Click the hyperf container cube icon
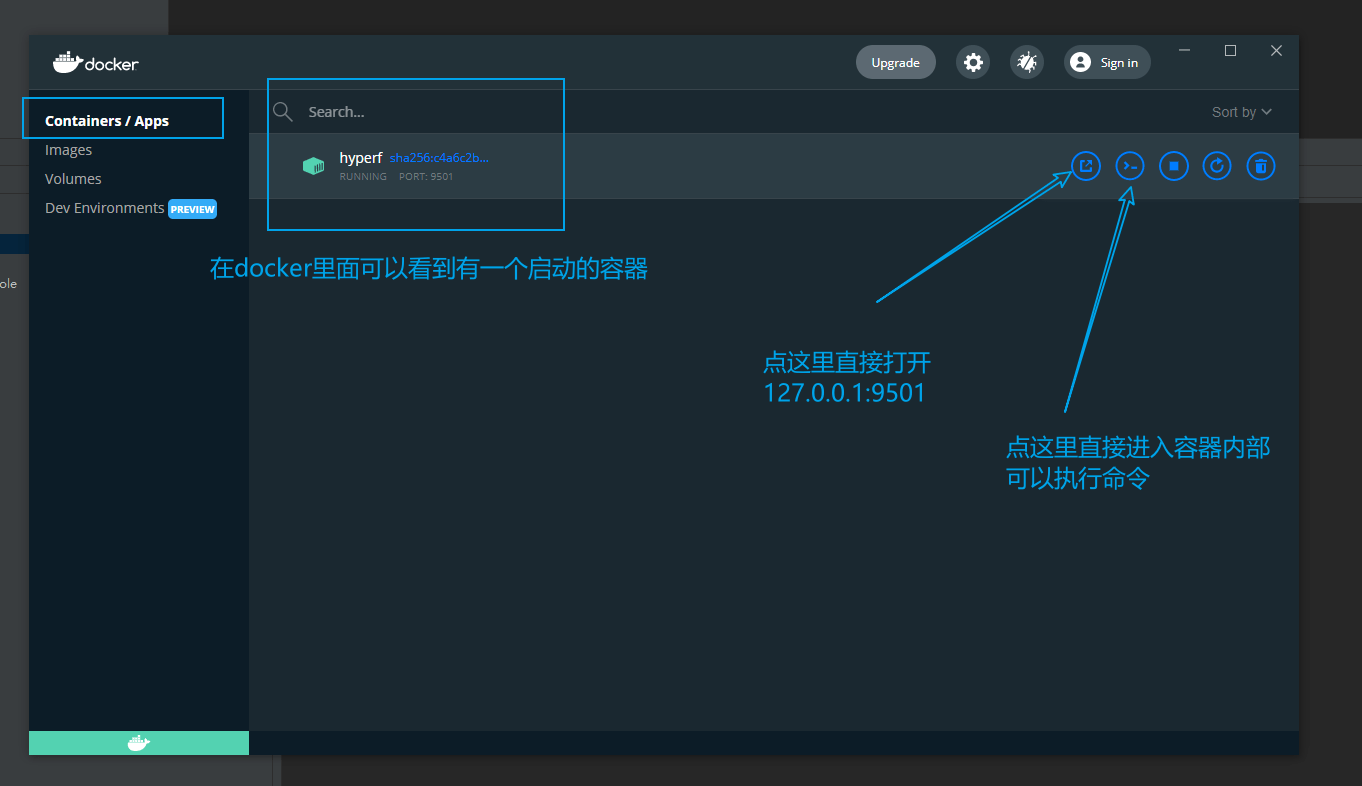This screenshot has width=1362, height=786. click(314, 166)
